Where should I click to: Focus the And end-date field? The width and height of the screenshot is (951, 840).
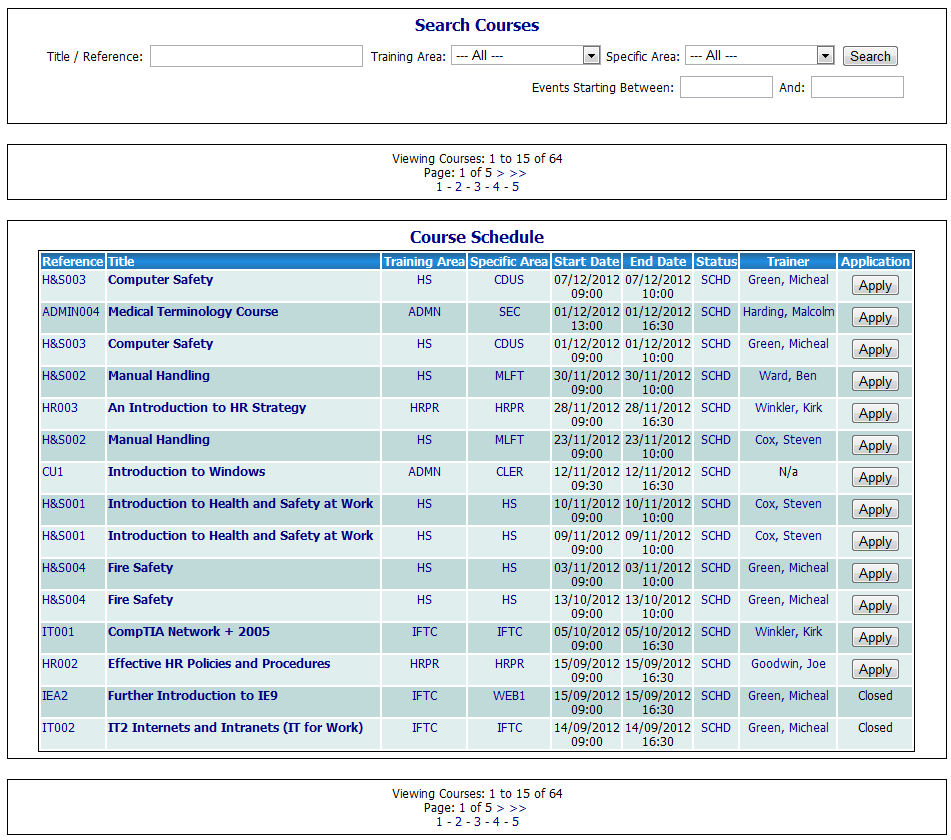[857, 87]
